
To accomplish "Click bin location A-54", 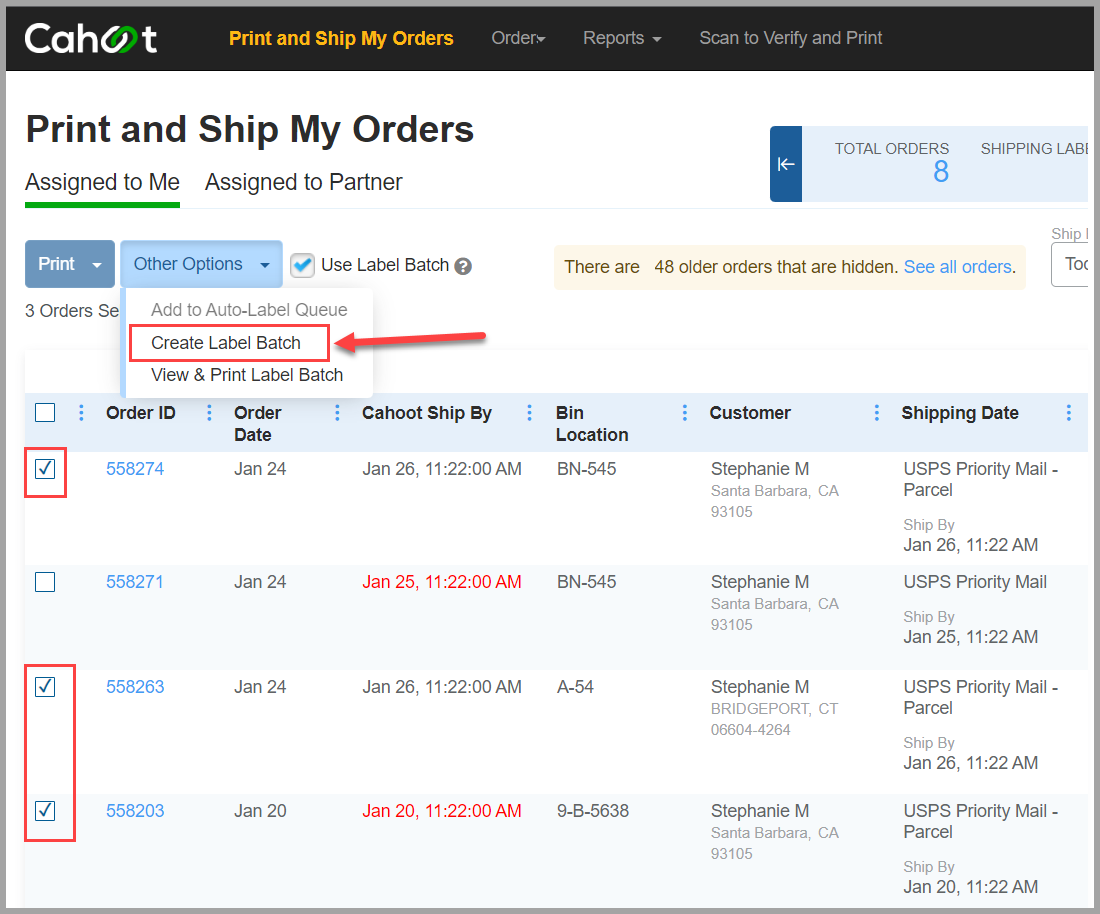I will coord(575,686).
